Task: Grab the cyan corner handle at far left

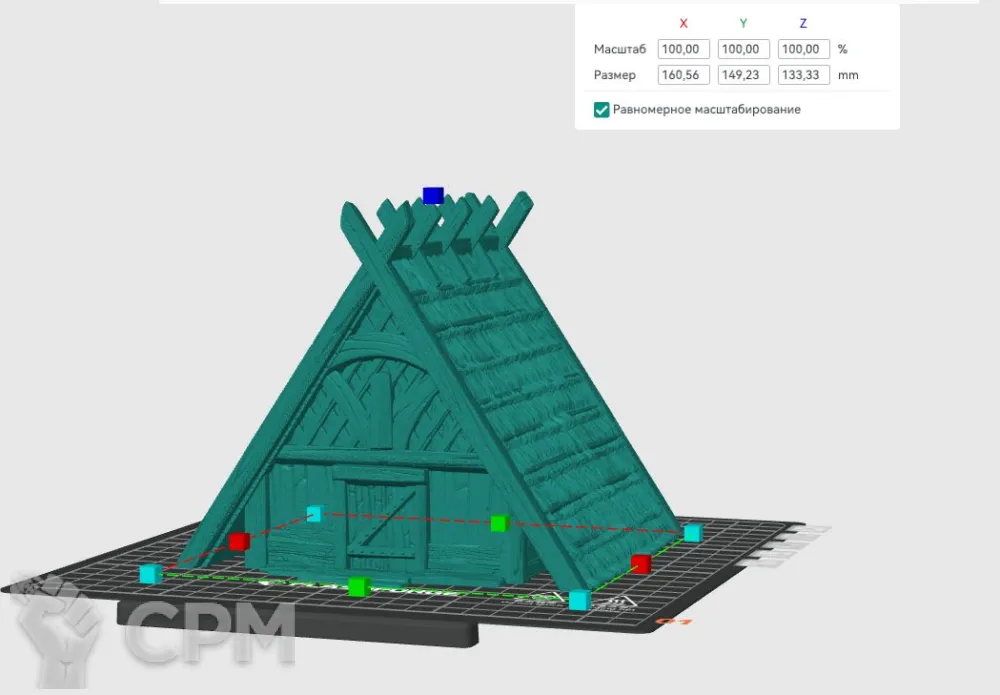Action: (x=150, y=573)
